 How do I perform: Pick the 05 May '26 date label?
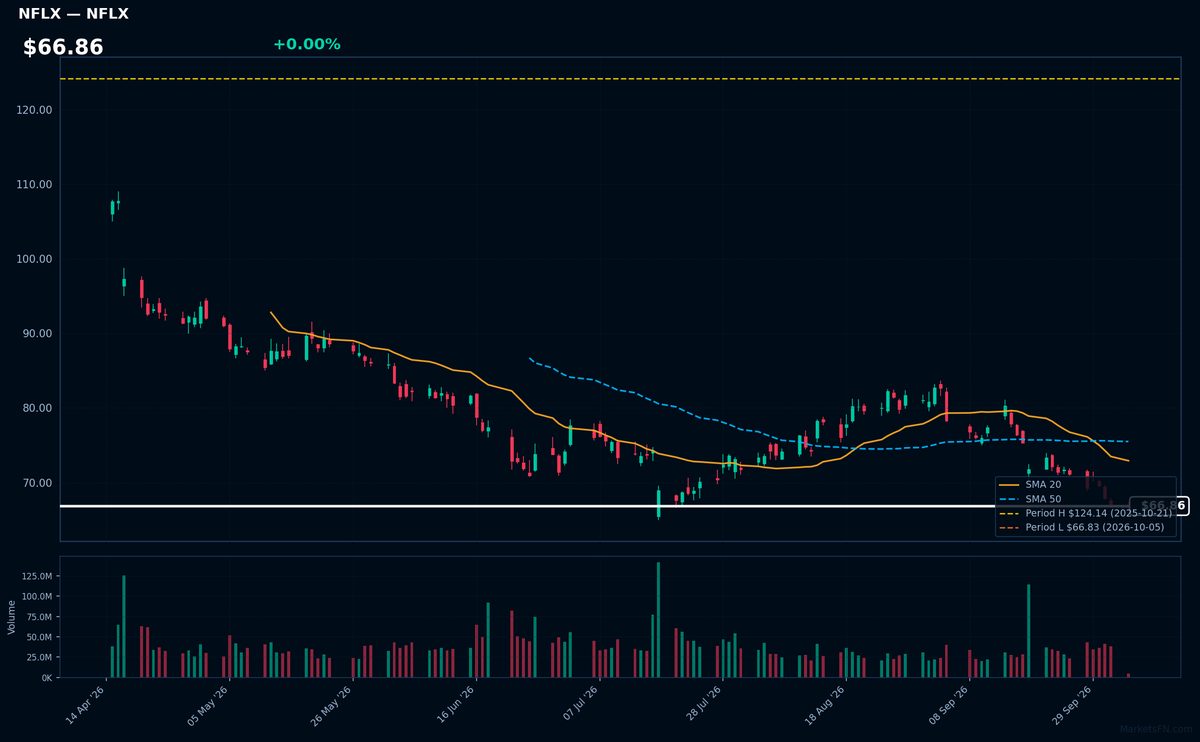click(207, 706)
